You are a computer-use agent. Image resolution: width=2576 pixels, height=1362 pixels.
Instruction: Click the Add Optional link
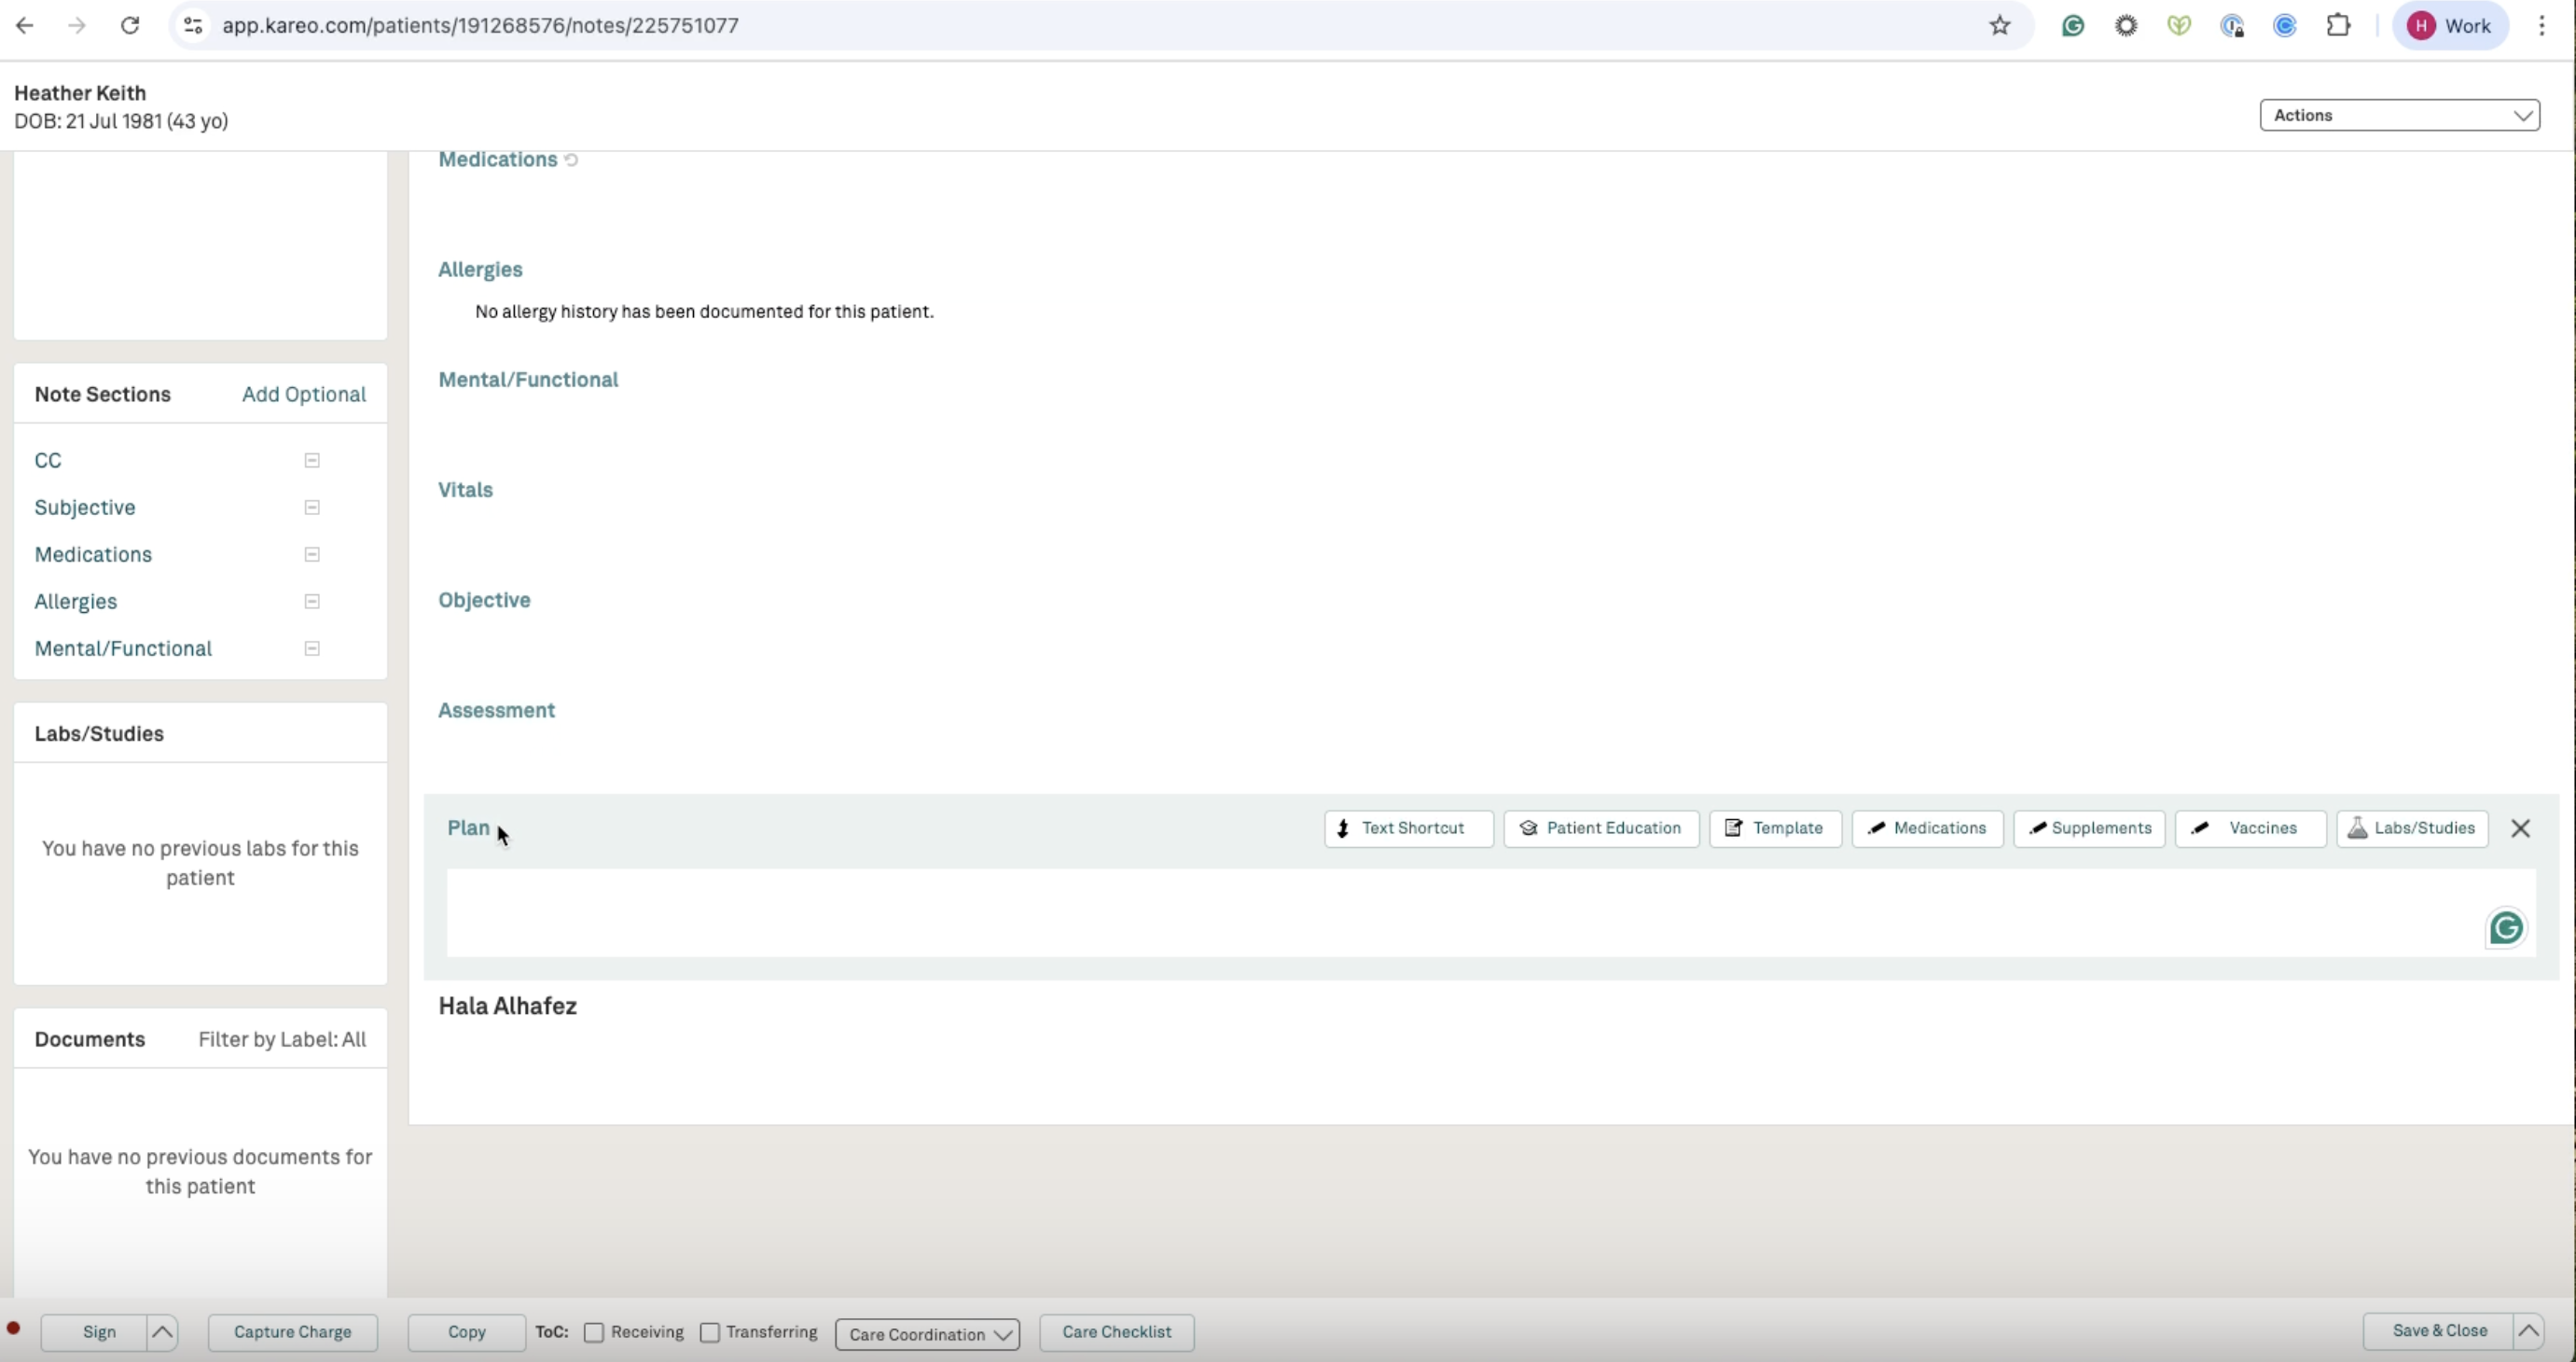[304, 394]
